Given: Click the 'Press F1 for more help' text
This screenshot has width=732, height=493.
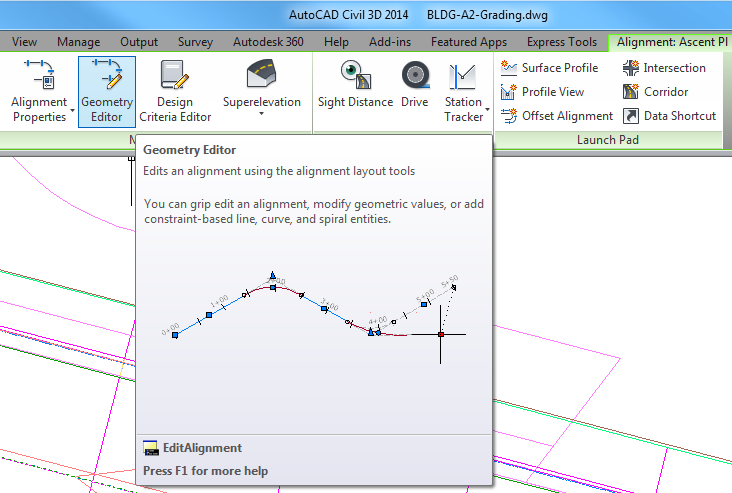Looking at the screenshot, I should (x=205, y=471).
